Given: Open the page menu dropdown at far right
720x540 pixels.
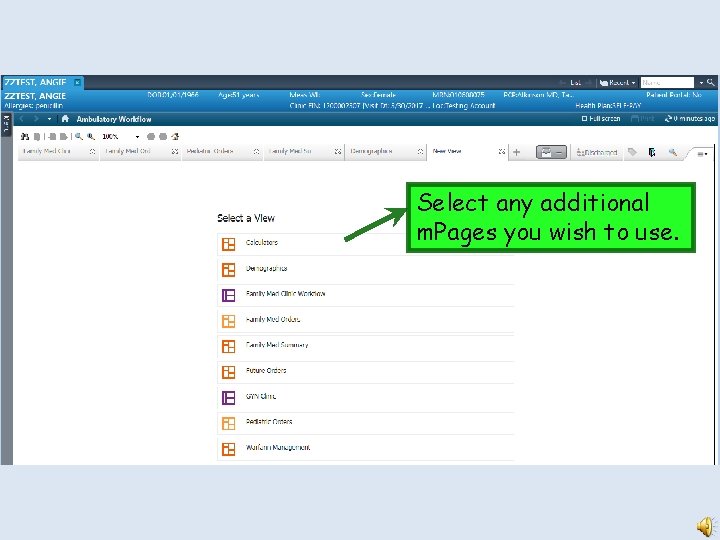Looking at the screenshot, I should pyautogui.click(x=702, y=154).
